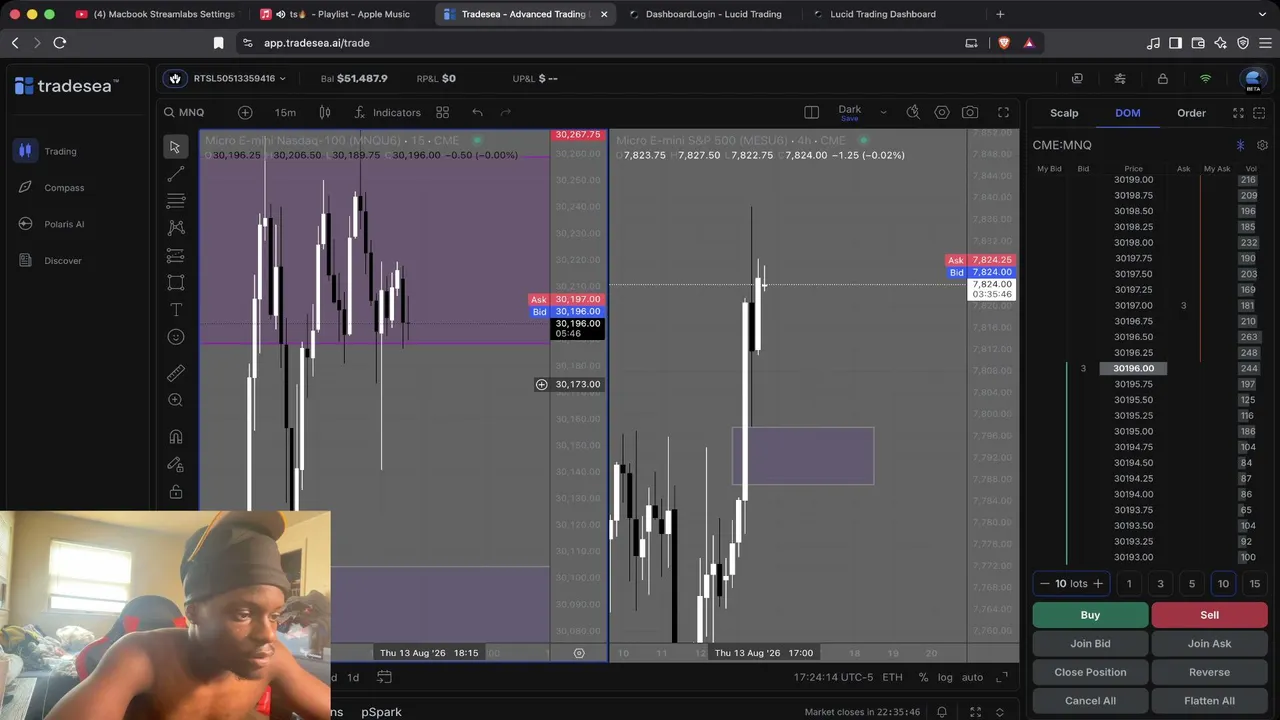Open the position forecasting tool
1280x720 pixels.
click(x=175, y=255)
